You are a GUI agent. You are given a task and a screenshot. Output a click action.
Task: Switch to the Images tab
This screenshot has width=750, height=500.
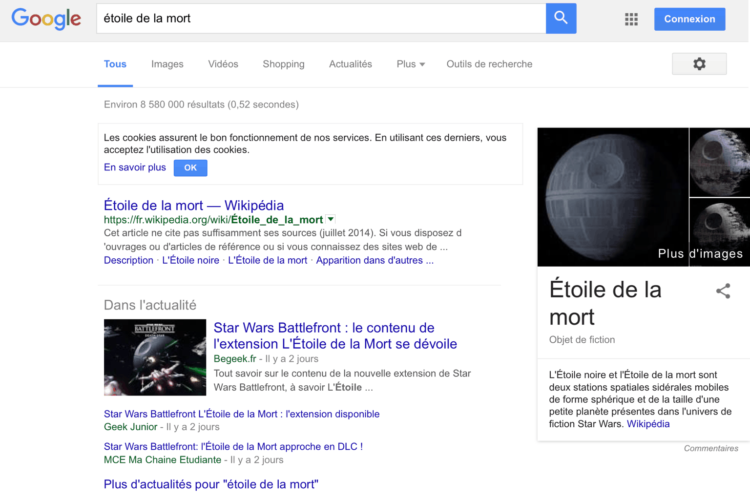pos(167,64)
